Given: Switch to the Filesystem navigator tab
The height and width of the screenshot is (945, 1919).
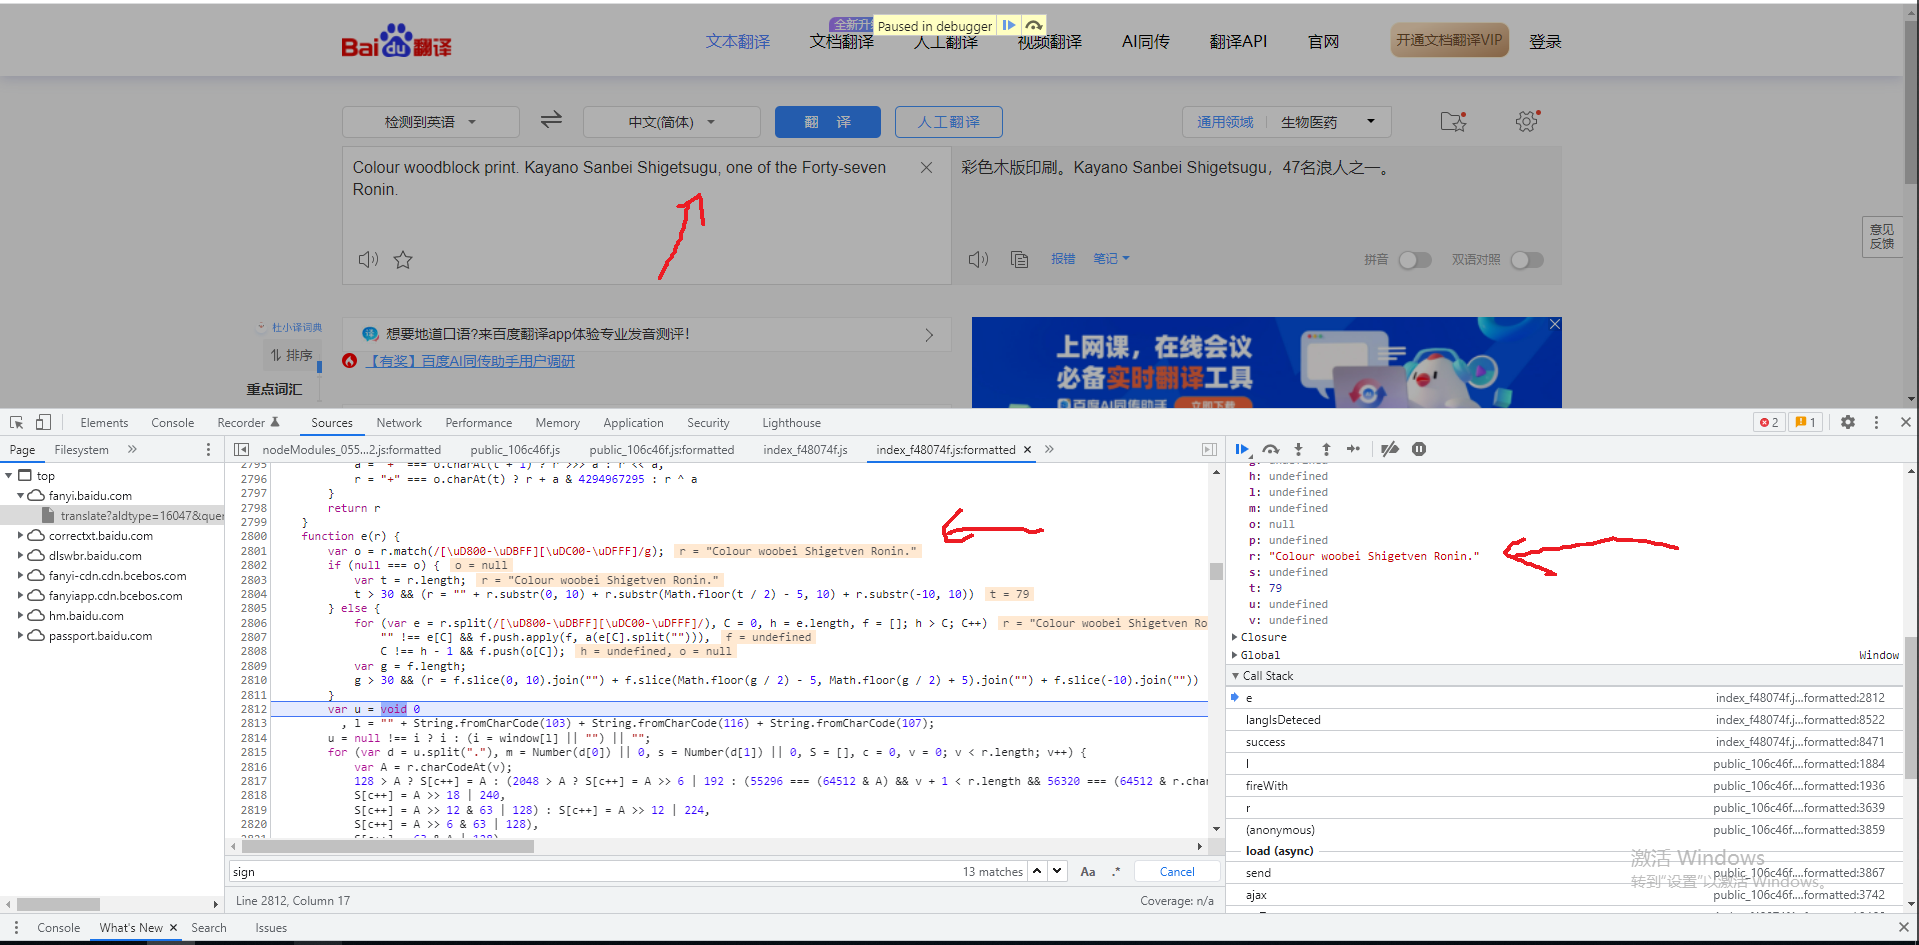Looking at the screenshot, I should click(x=81, y=449).
